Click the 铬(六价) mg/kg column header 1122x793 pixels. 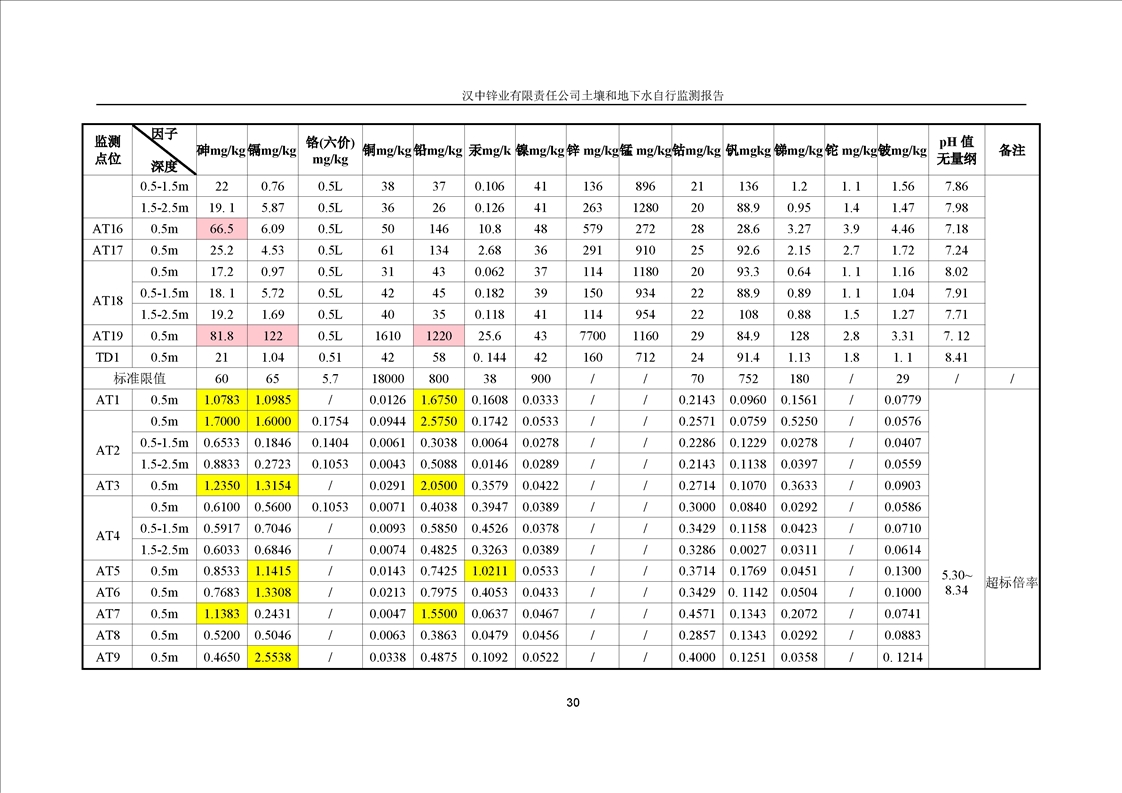point(330,150)
